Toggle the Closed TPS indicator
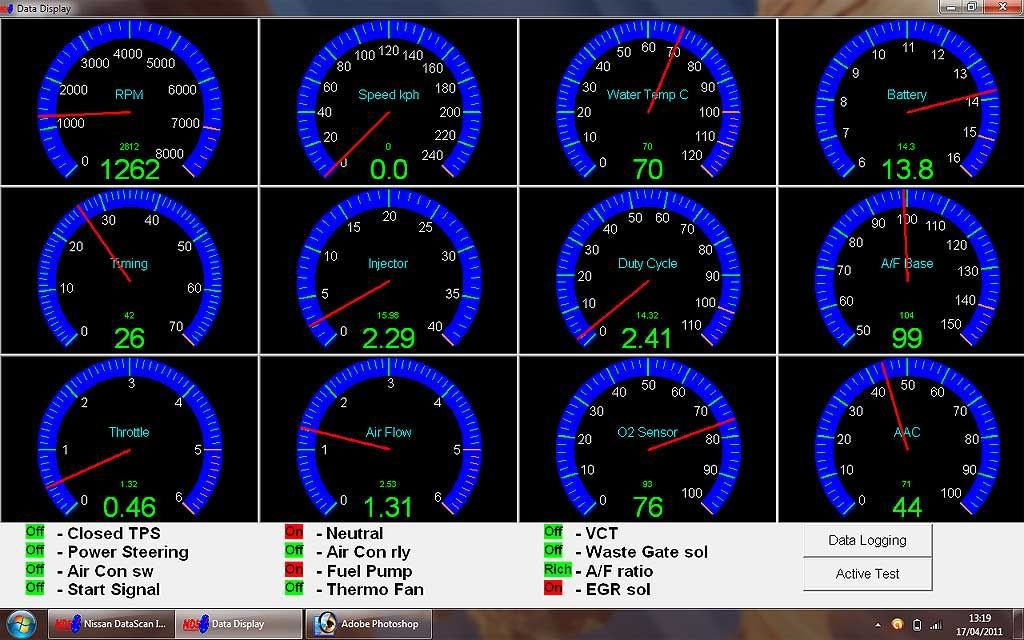 point(35,533)
